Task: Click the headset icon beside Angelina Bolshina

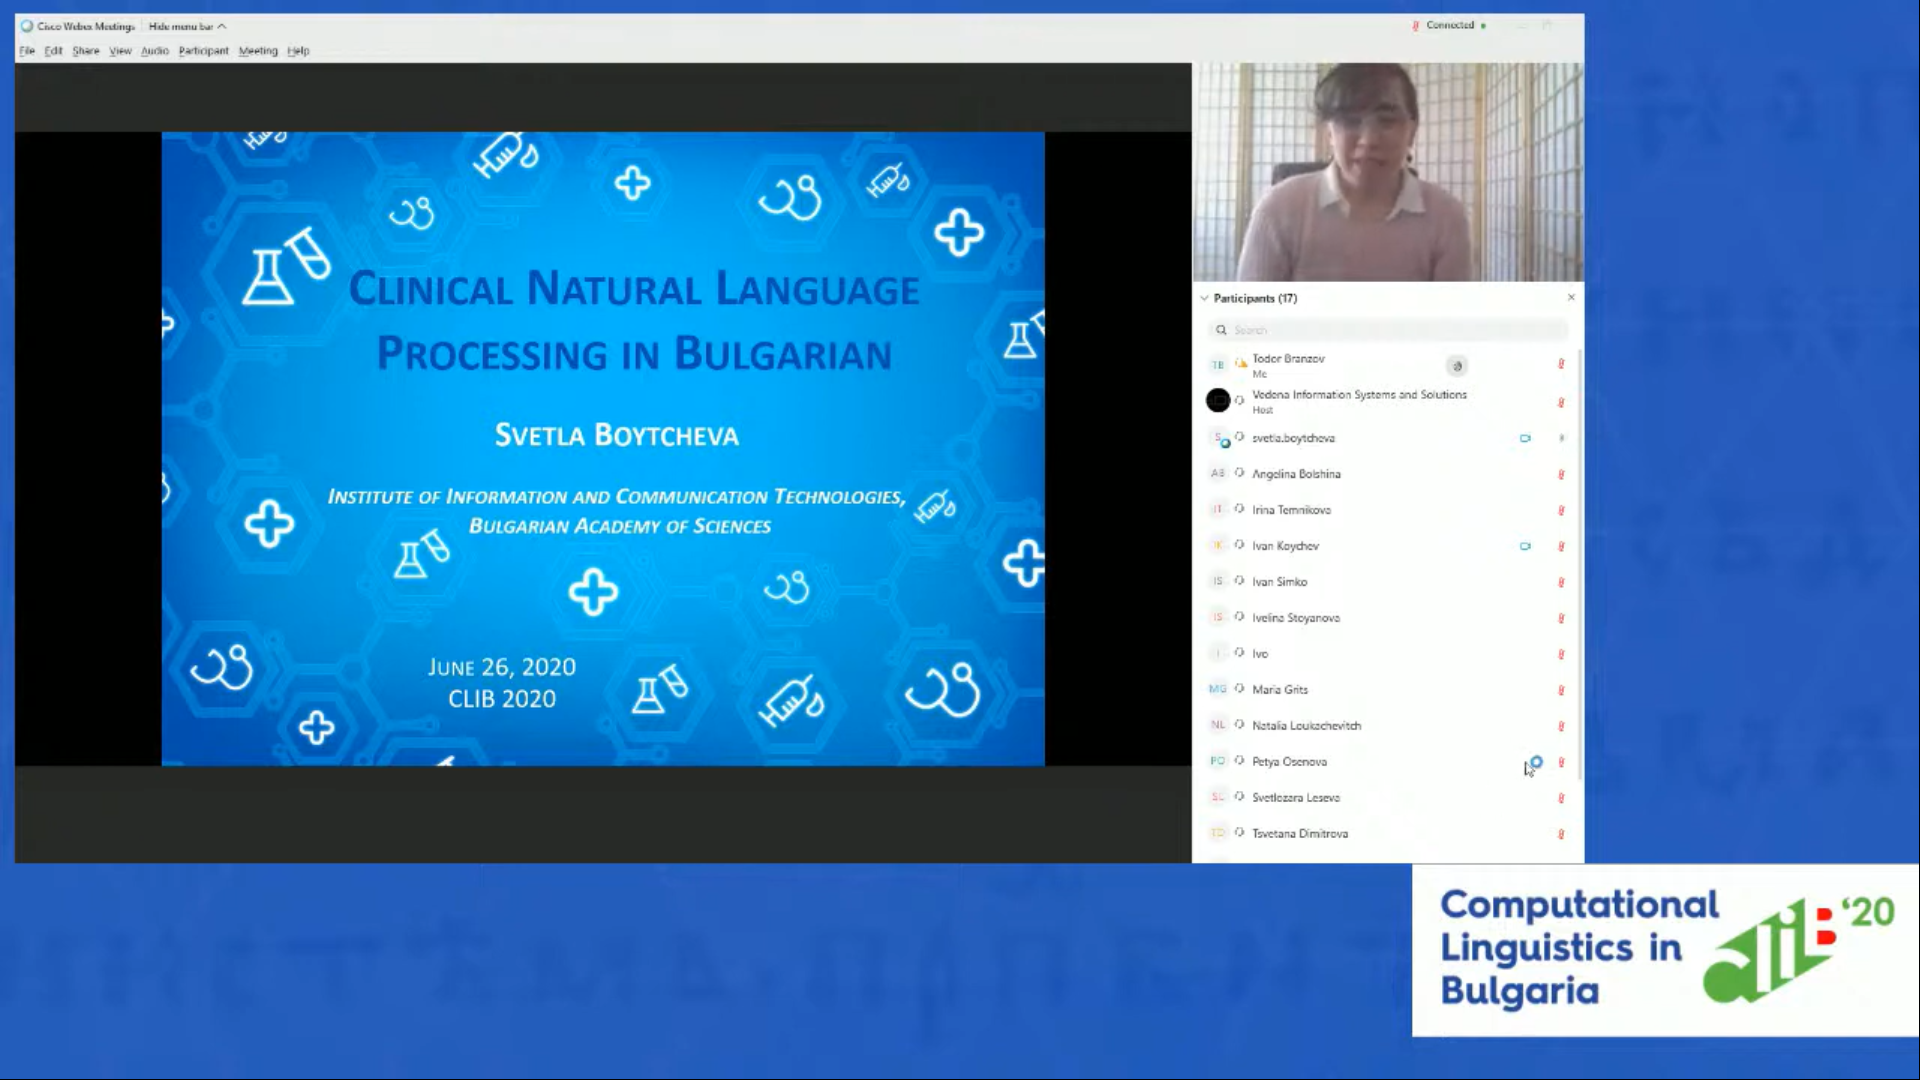Action: (x=1240, y=473)
